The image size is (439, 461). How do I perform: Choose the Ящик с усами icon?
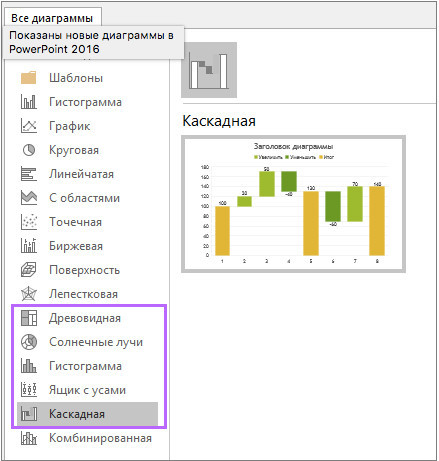pos(29,390)
